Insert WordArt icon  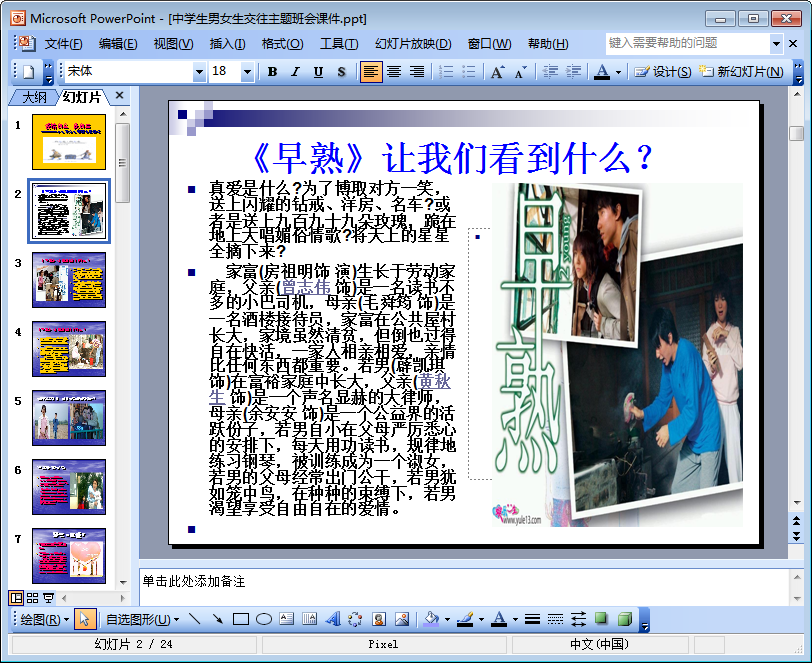pos(333,619)
